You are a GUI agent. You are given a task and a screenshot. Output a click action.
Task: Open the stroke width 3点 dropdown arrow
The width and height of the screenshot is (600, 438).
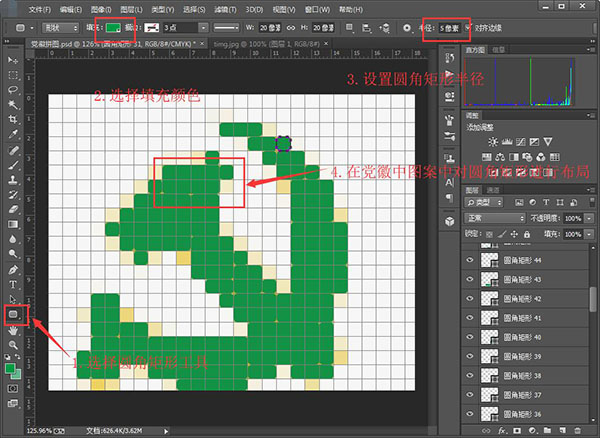[x=204, y=28]
